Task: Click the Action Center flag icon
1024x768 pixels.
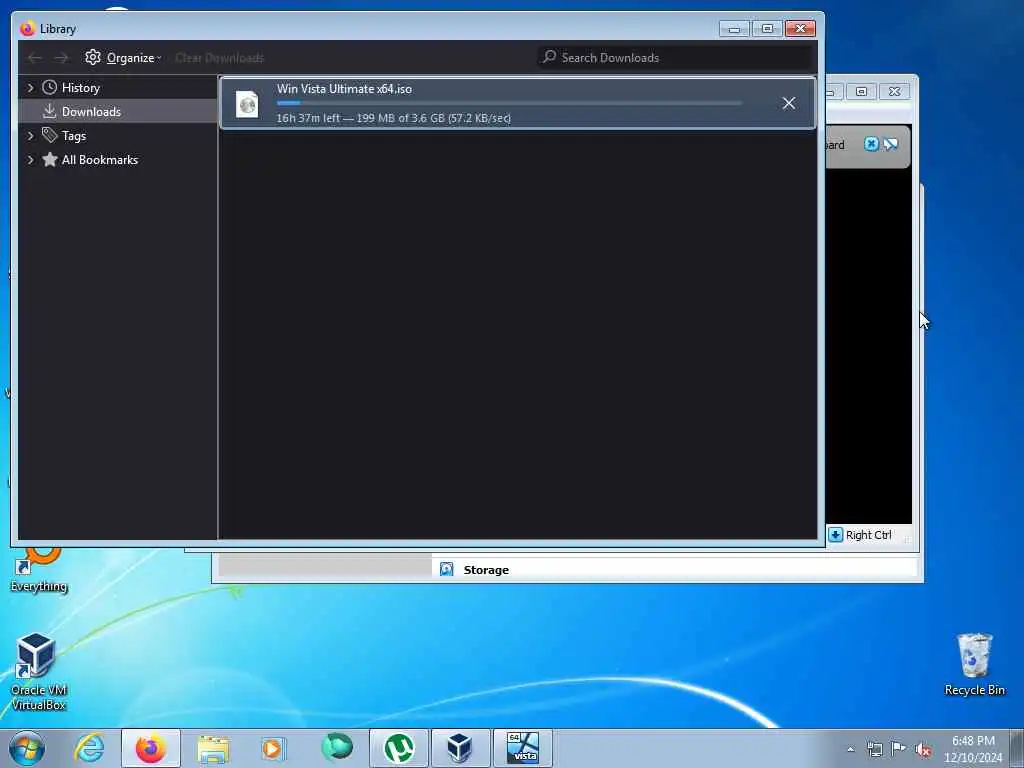Action: [899, 749]
